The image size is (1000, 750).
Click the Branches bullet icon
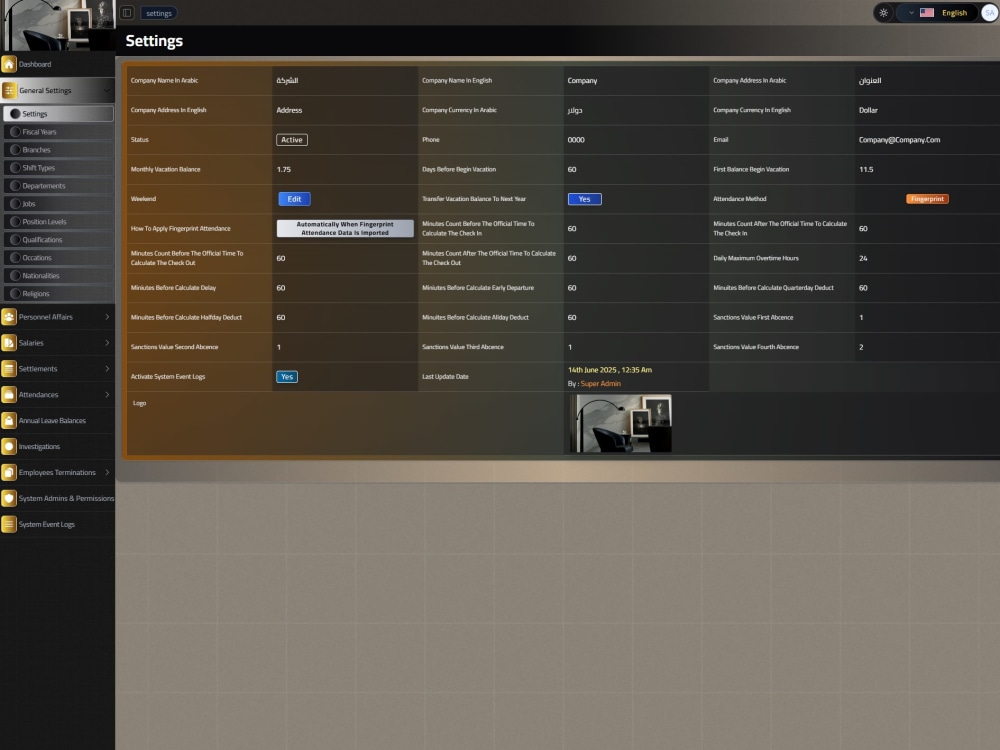(x=15, y=150)
